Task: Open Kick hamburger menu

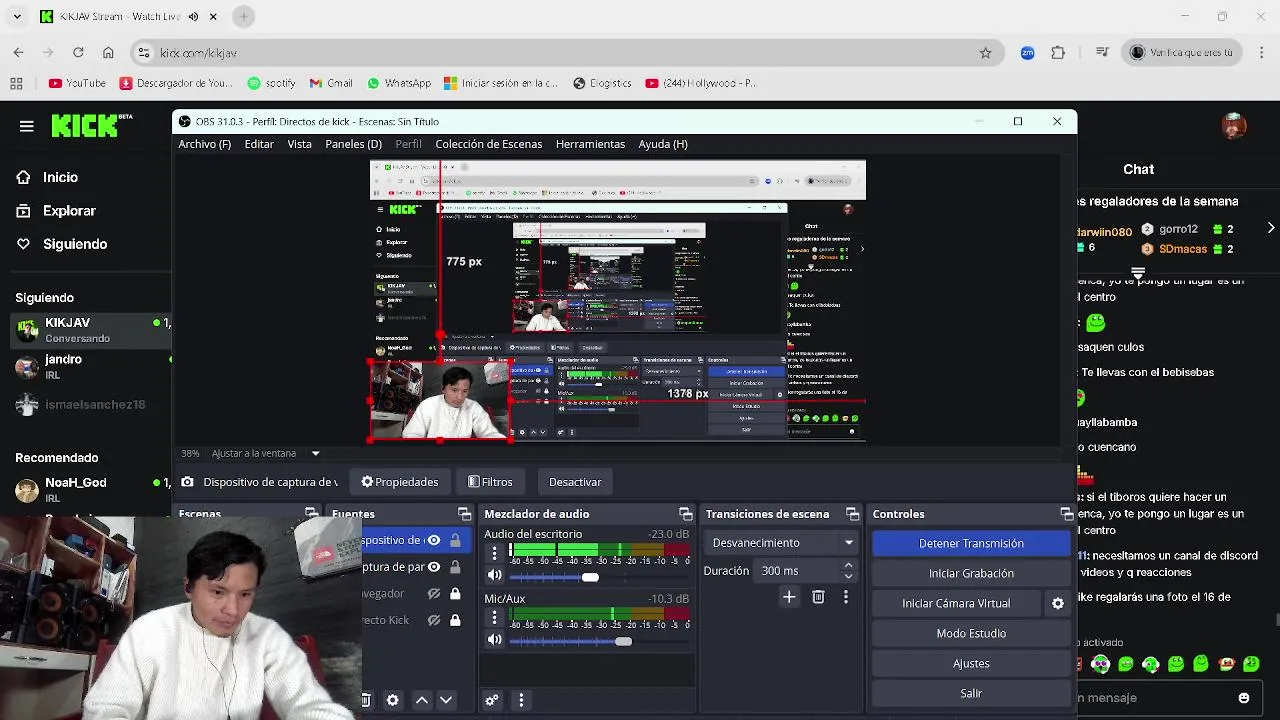Action: [x=27, y=126]
